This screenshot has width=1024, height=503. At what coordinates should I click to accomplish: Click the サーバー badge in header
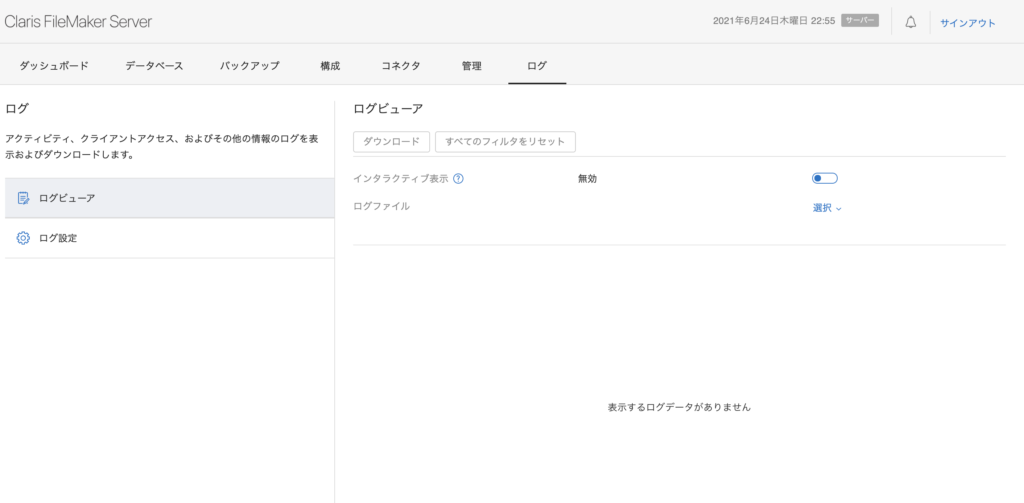point(859,21)
